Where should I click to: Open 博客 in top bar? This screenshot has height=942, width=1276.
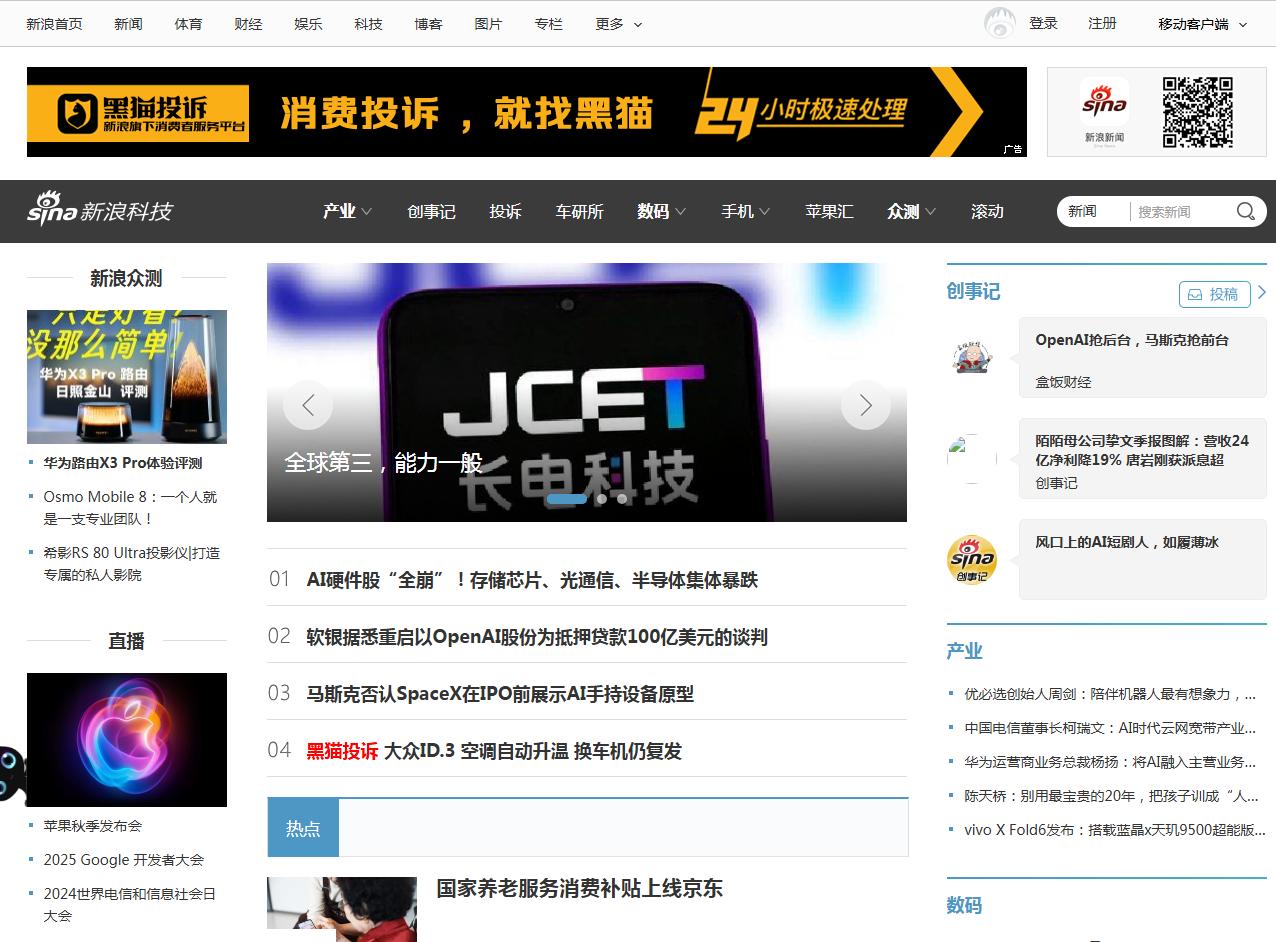pos(428,24)
